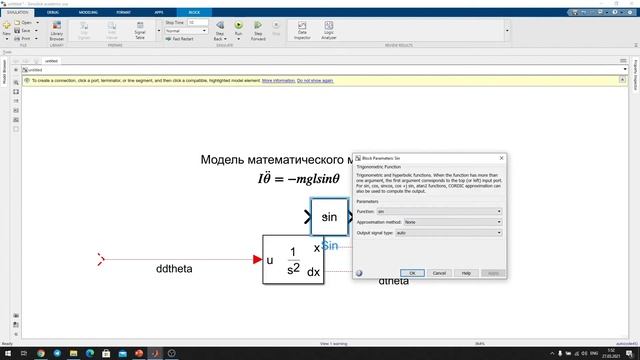Click the Stop simulation button
Image resolution: width=640 pixels, height=360 pixels.
[276, 29]
